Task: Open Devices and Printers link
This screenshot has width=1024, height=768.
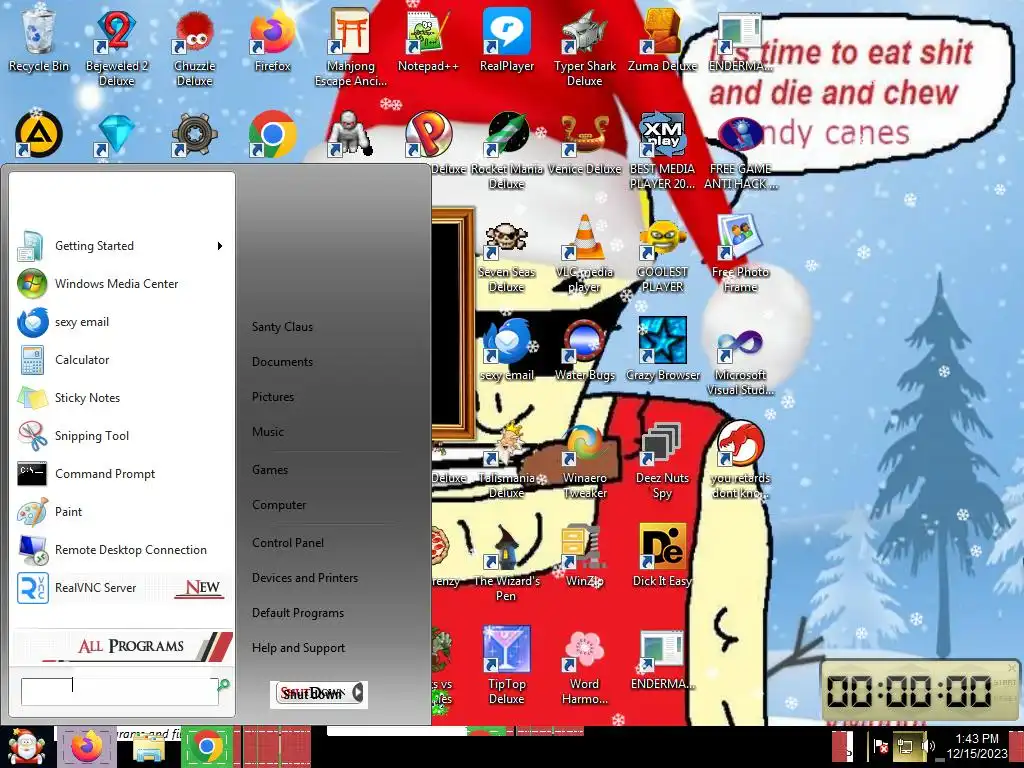Action: [x=305, y=578]
